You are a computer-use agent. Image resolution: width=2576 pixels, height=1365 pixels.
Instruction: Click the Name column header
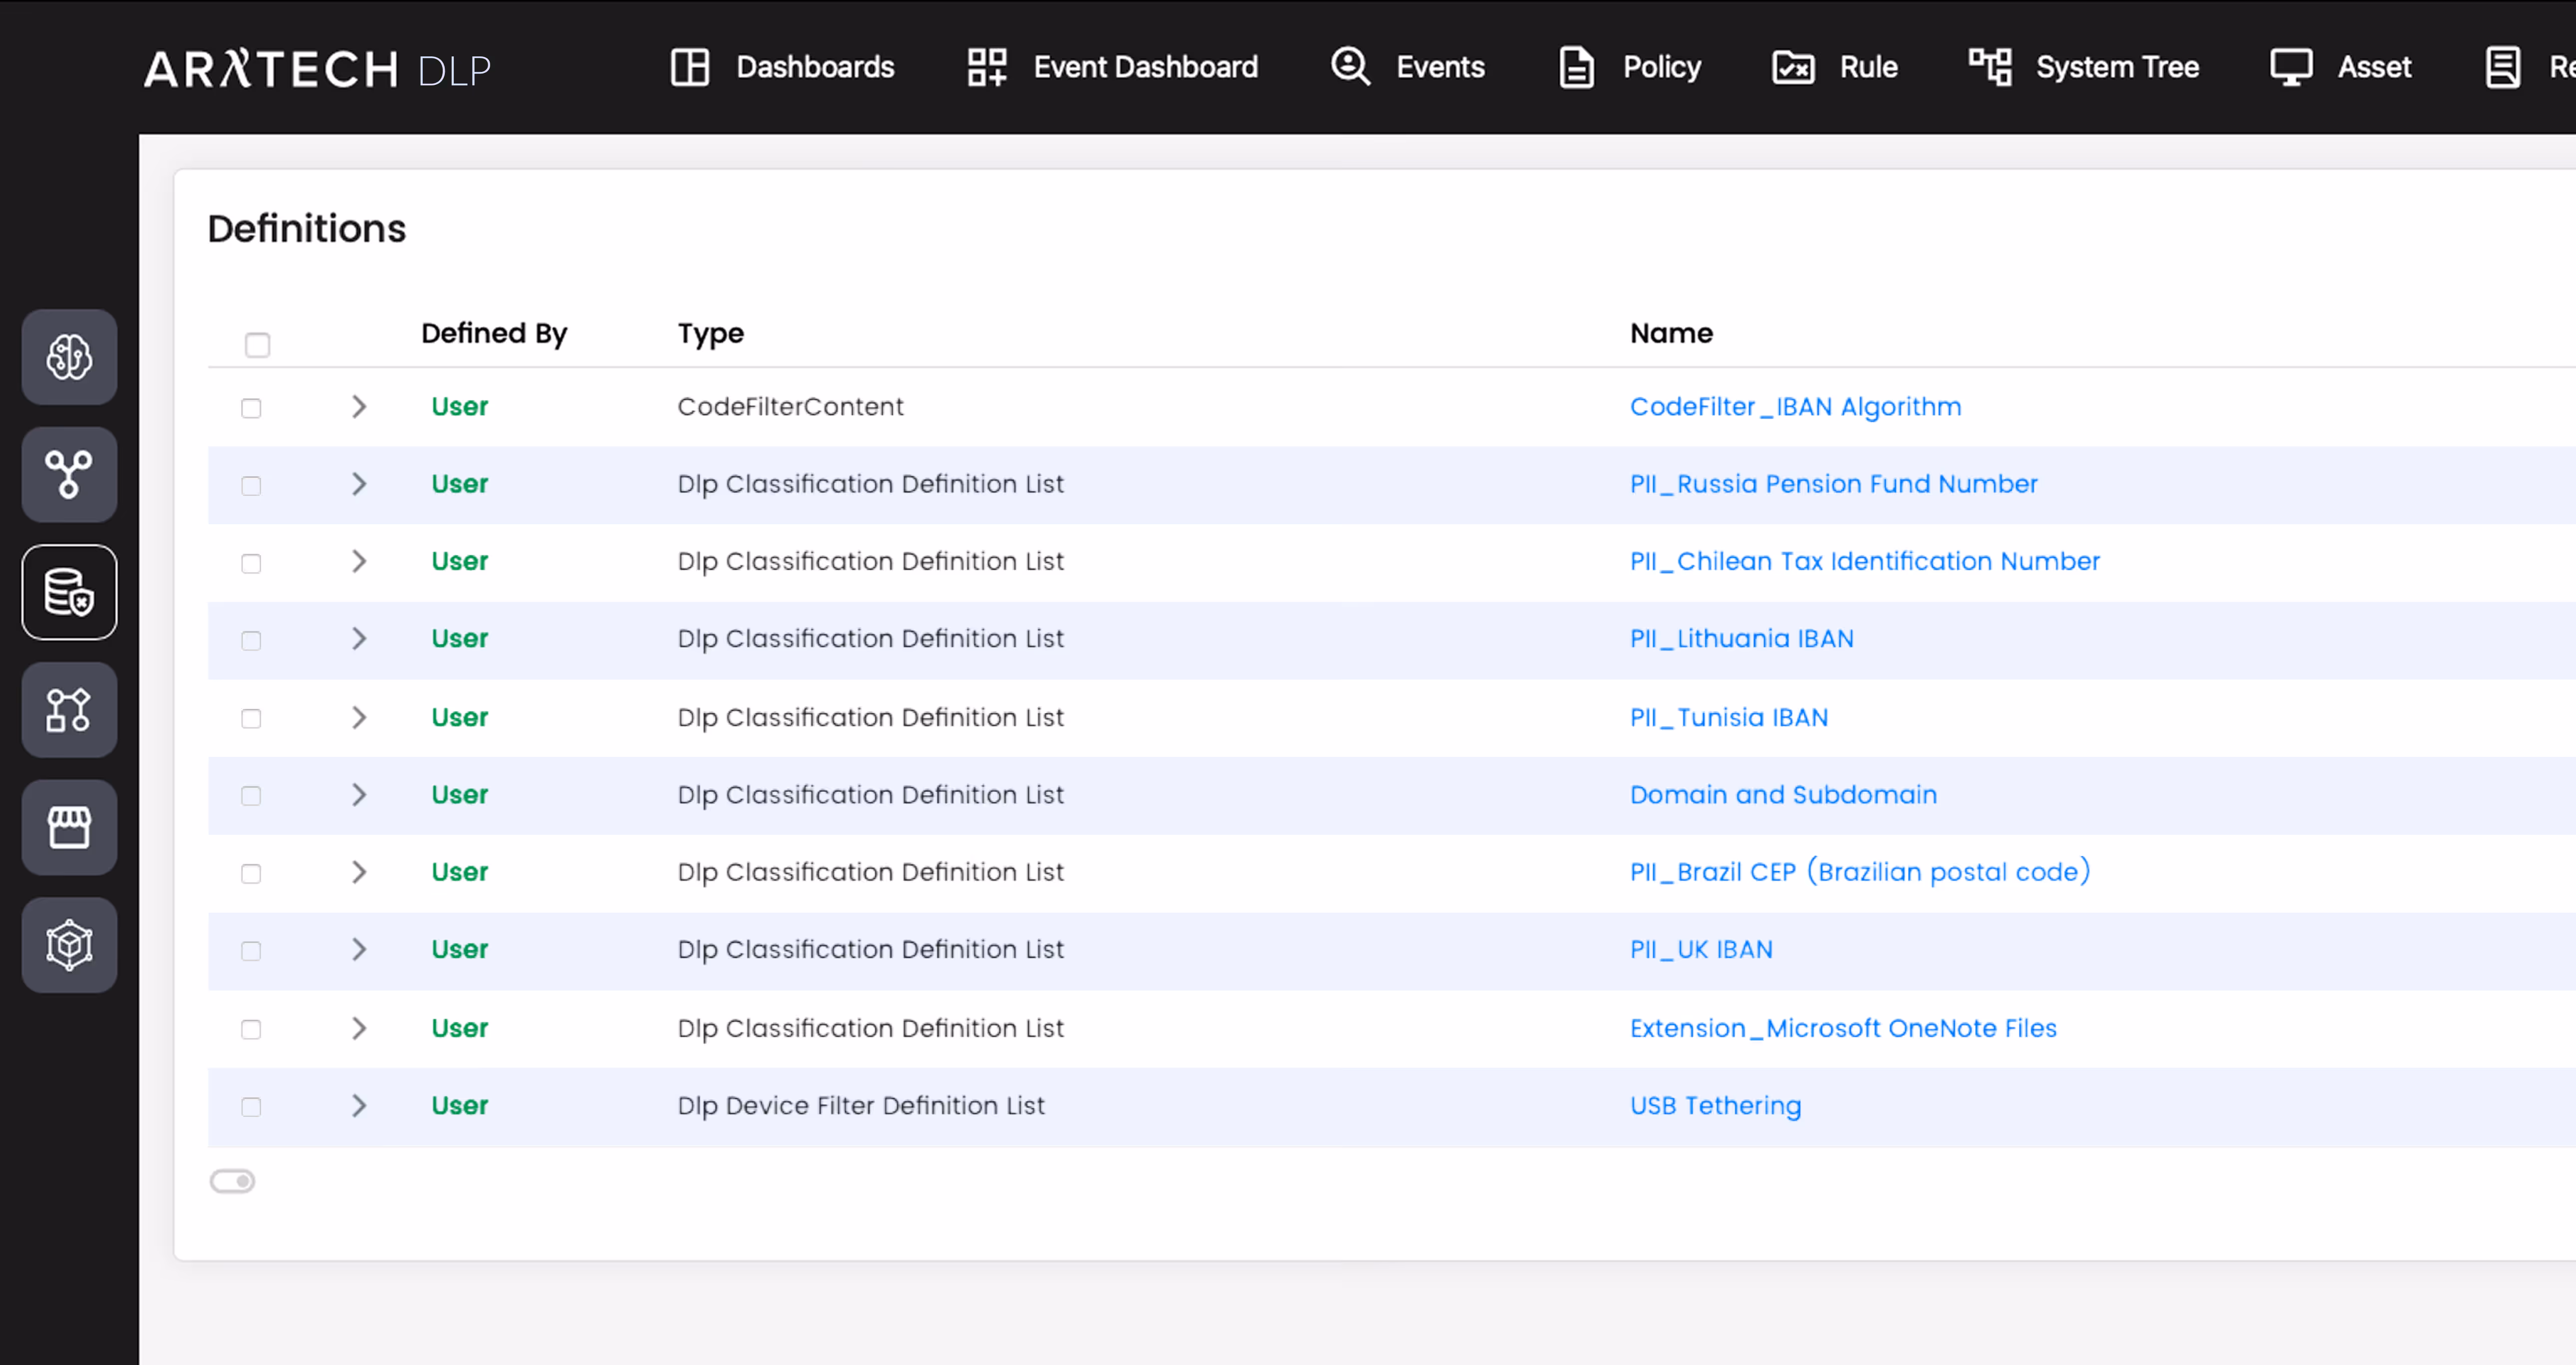1671,333
